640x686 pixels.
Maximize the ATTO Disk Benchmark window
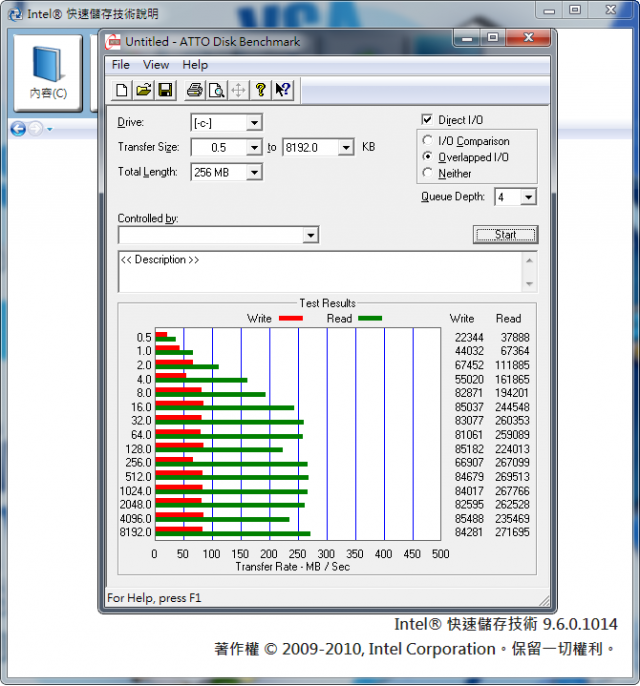tap(493, 38)
